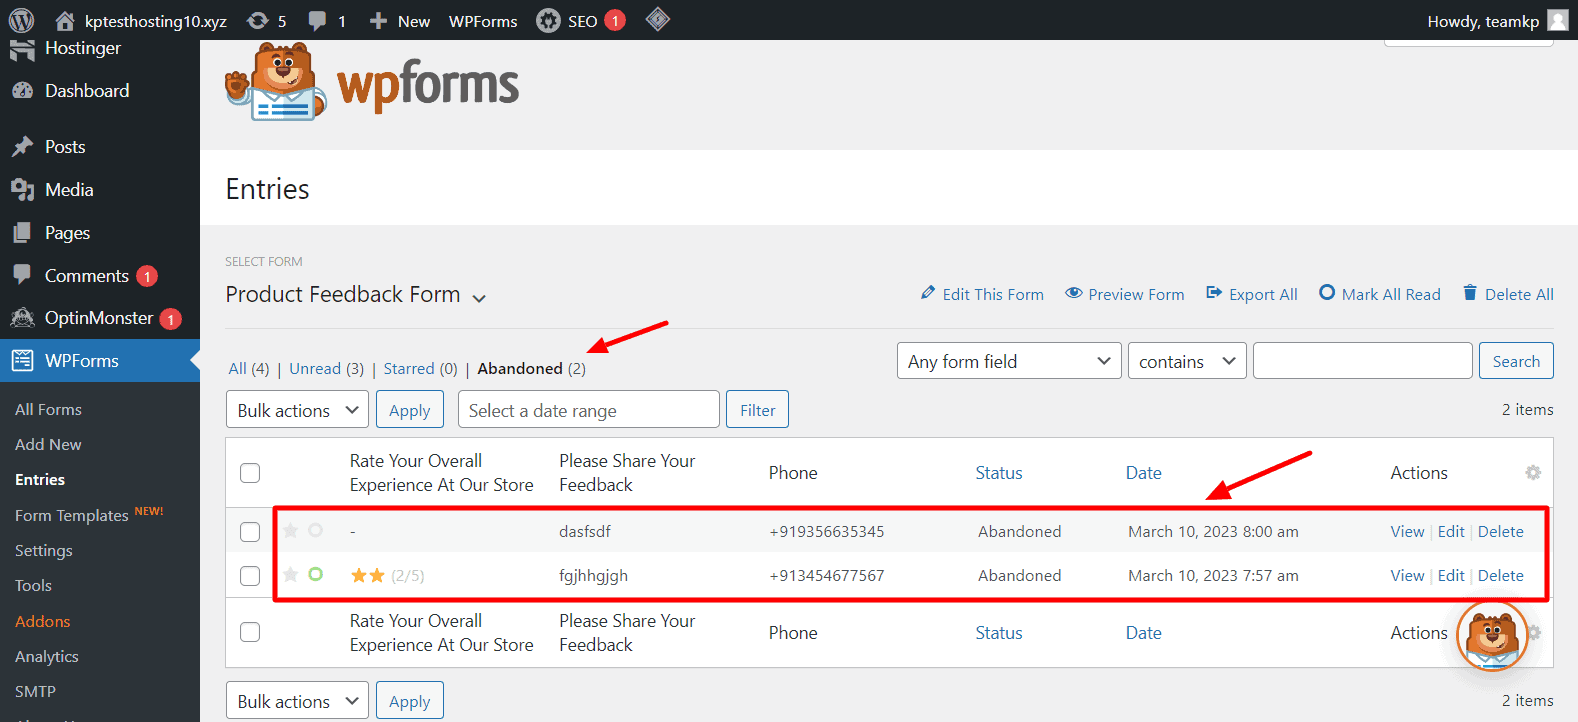Open the Analytics submenu item
Screen dimensions: 1578x722
pyautogui.click(x=47, y=657)
